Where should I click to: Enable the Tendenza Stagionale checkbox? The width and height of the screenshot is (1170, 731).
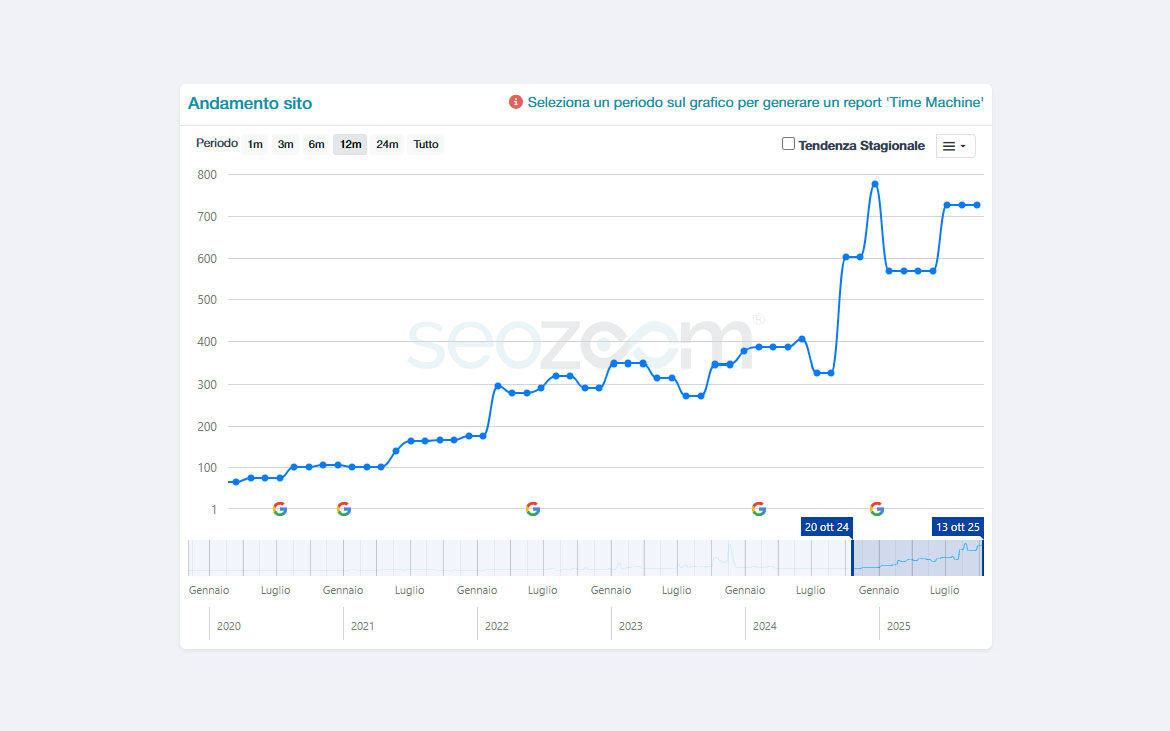[788, 144]
